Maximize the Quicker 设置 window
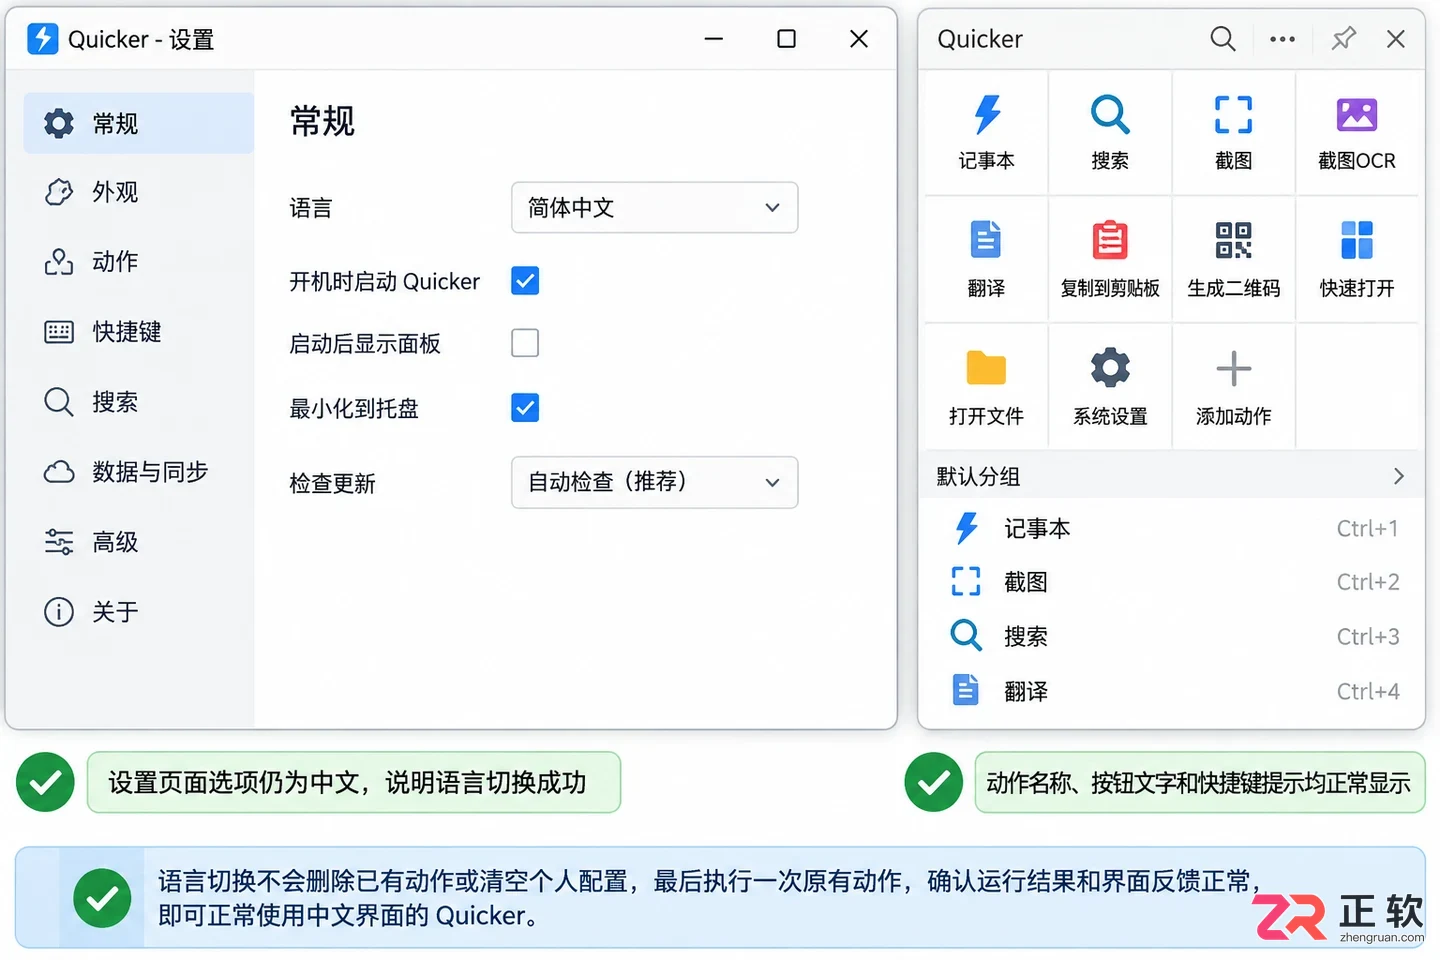 [786, 39]
